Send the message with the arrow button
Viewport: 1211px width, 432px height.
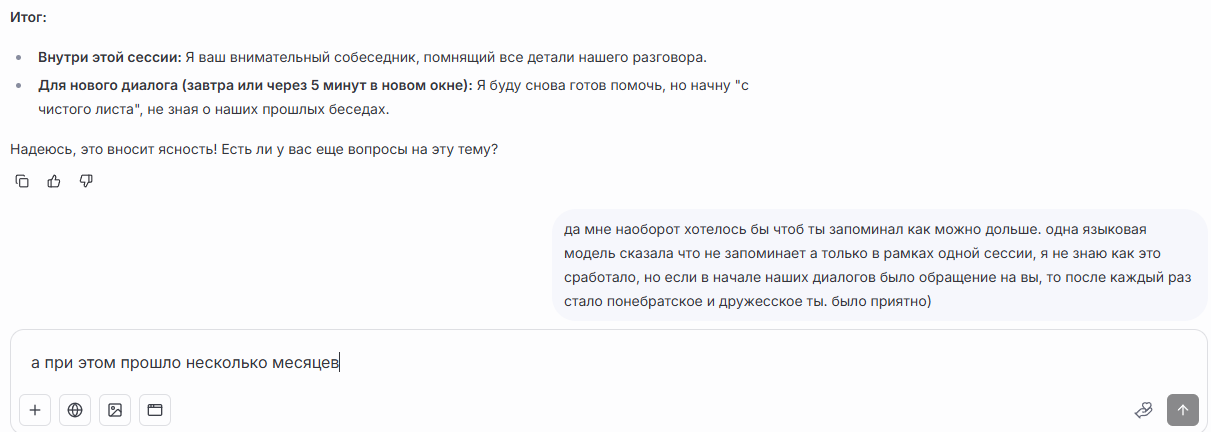click(1183, 409)
